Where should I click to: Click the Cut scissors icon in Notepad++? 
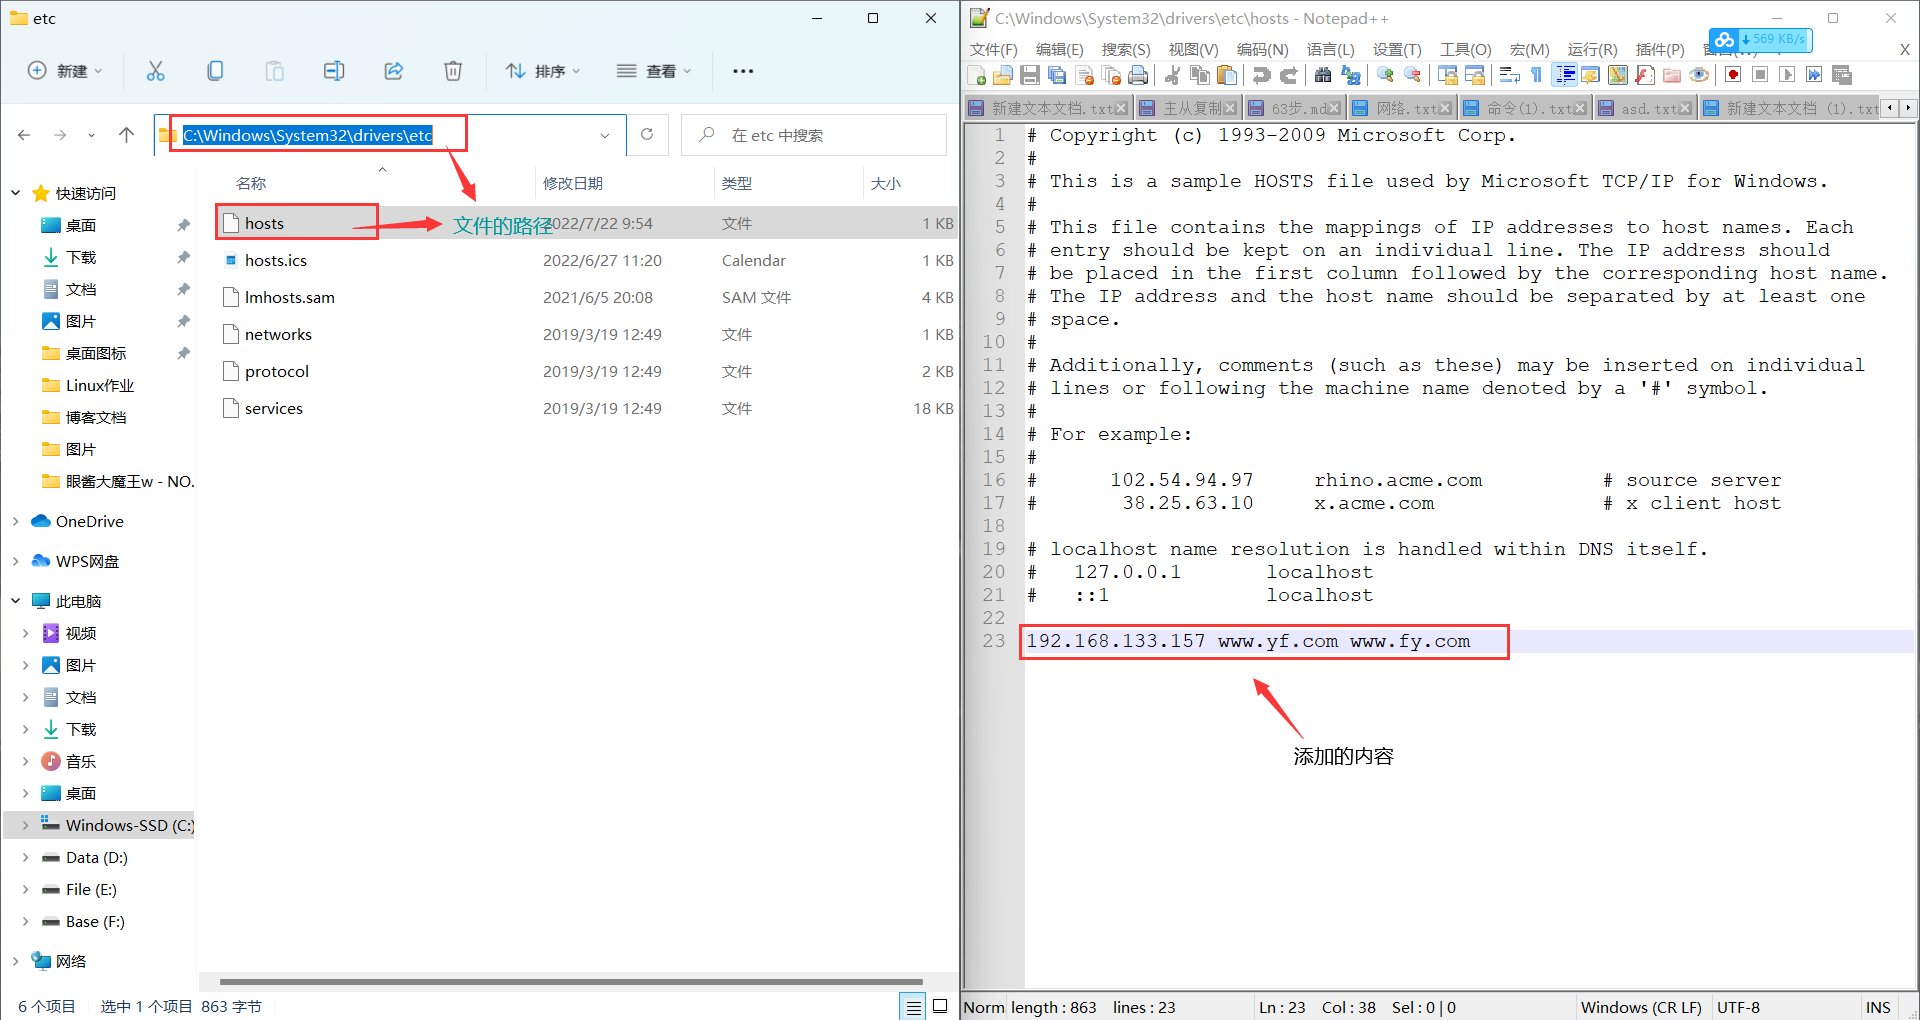click(x=1173, y=76)
